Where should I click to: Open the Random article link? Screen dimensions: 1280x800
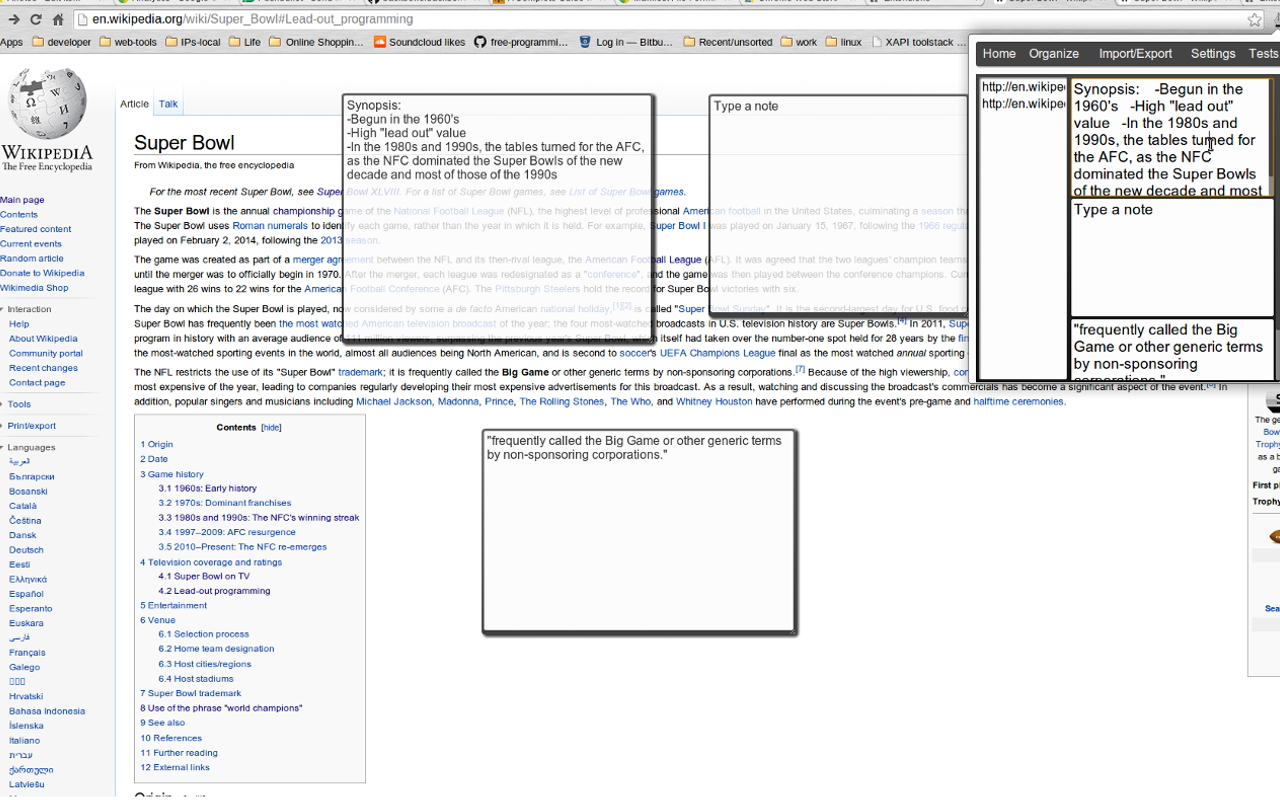click(x=32, y=258)
